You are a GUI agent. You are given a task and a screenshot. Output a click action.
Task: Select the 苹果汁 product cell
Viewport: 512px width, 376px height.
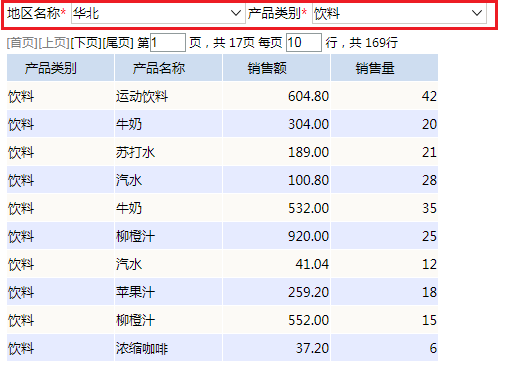point(168,292)
